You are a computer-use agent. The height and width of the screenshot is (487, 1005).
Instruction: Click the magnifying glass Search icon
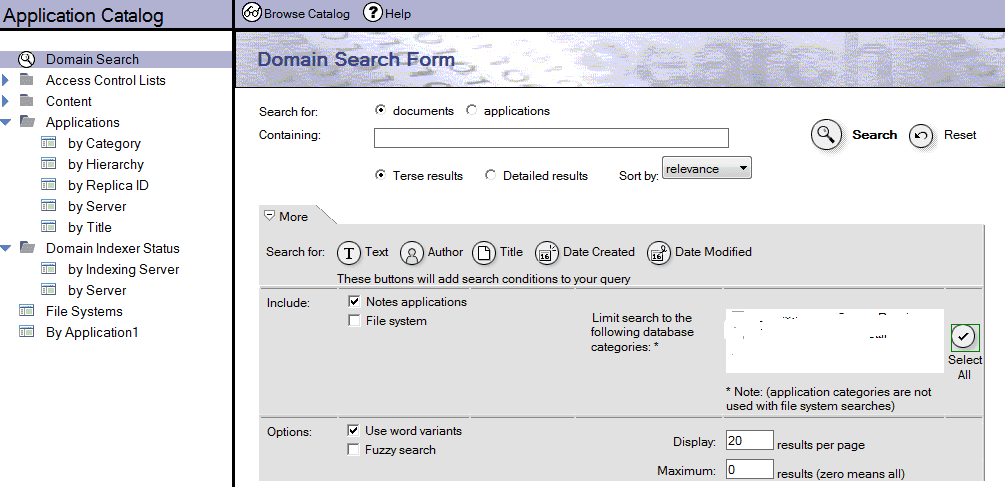click(x=826, y=136)
